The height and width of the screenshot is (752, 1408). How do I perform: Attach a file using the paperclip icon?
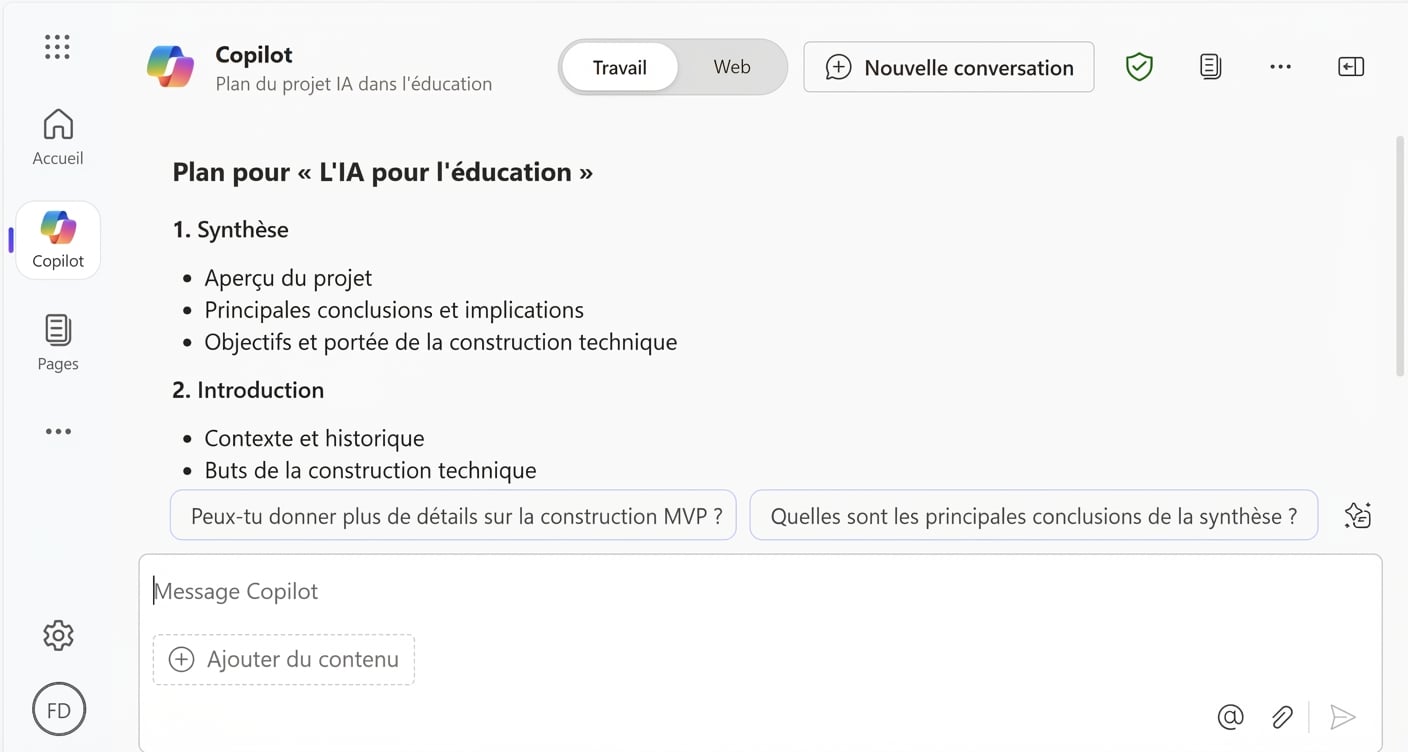1282,717
